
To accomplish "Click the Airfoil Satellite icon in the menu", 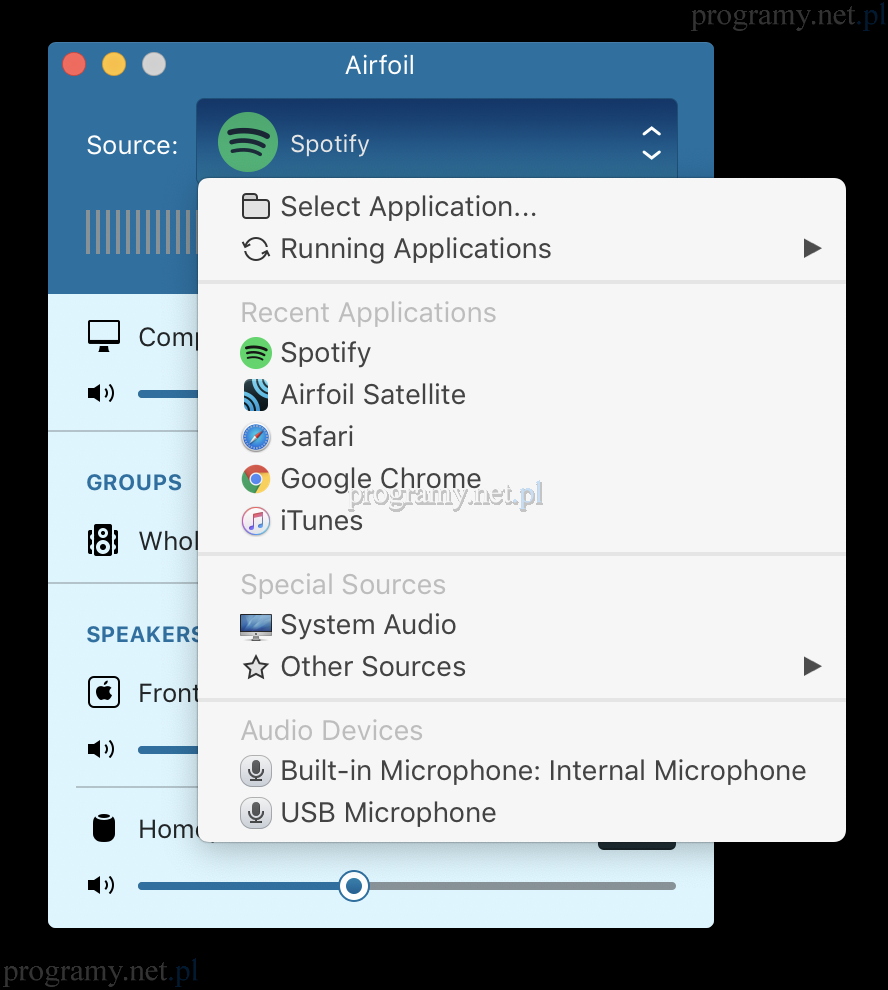I will pyautogui.click(x=256, y=395).
